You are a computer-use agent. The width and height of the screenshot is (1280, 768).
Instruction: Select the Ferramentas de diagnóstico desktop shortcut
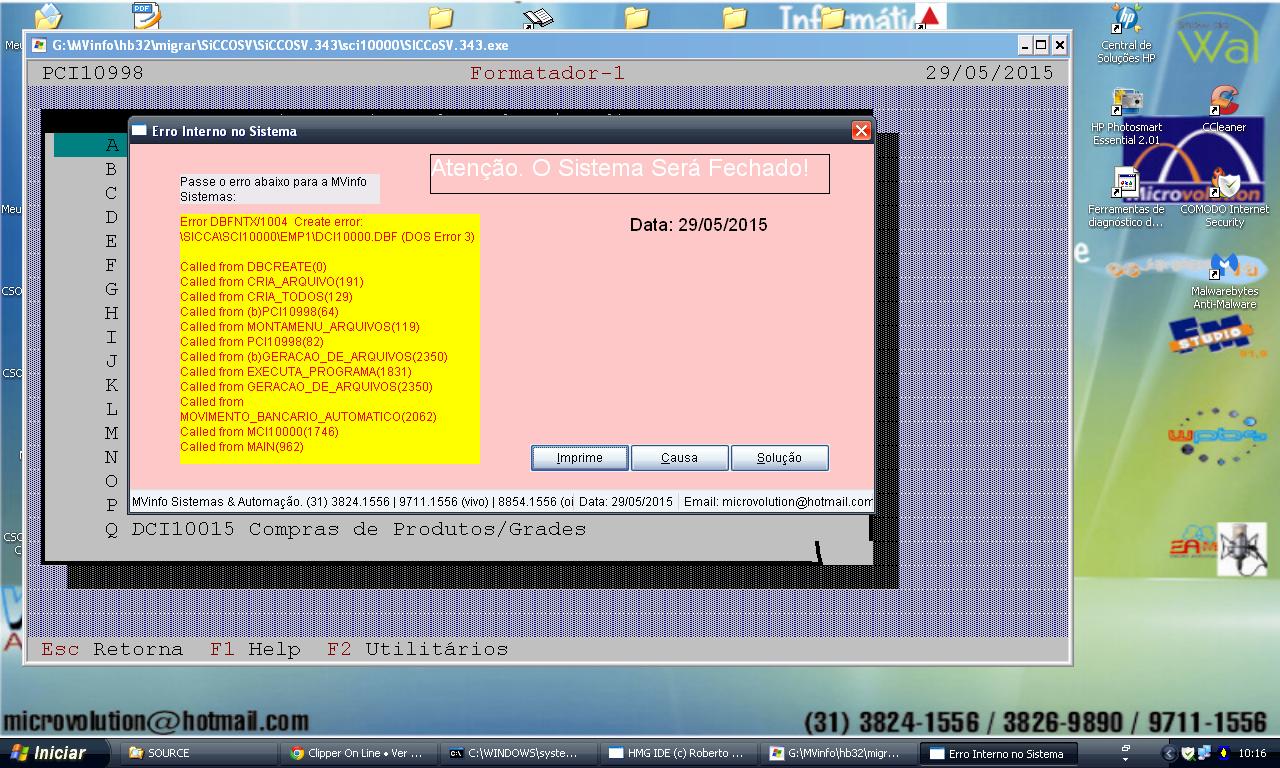coord(1126,198)
